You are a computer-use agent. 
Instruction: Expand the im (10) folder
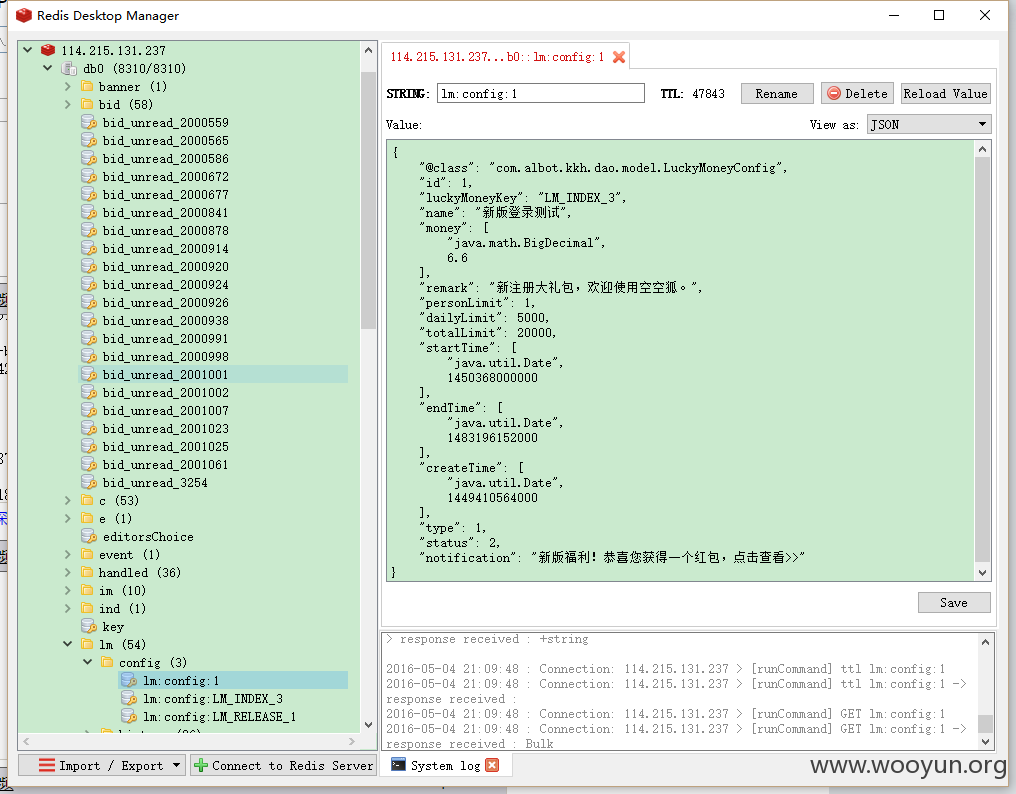pos(68,590)
